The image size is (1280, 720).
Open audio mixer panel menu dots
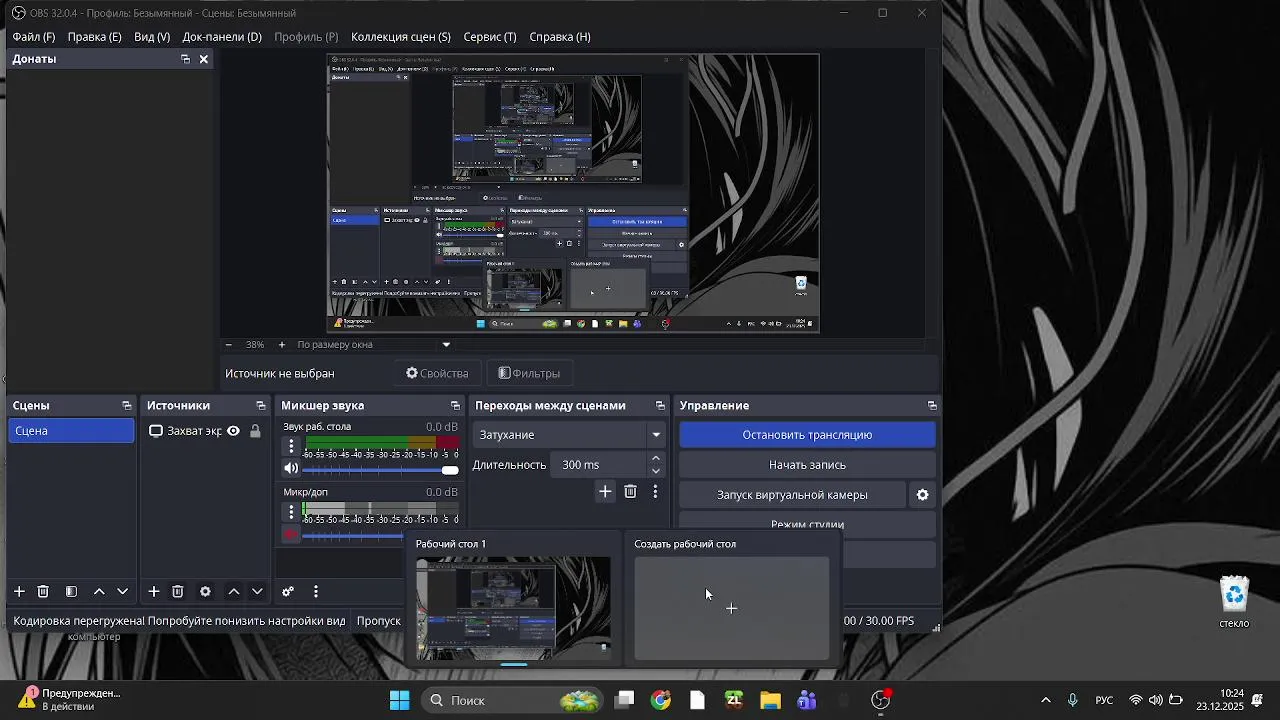click(x=315, y=592)
